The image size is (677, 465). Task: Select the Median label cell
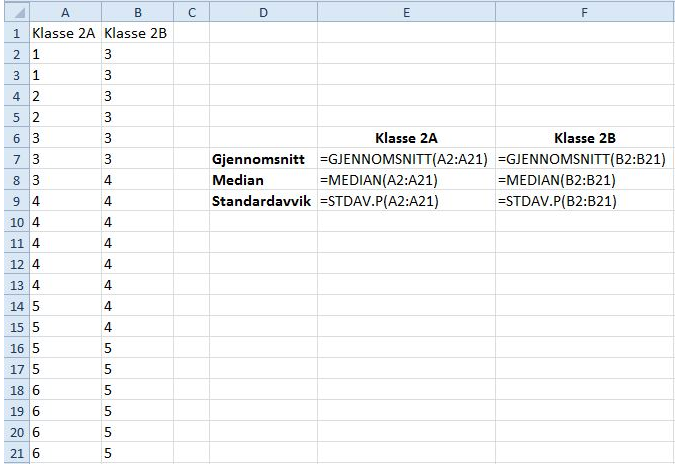pyautogui.click(x=263, y=181)
